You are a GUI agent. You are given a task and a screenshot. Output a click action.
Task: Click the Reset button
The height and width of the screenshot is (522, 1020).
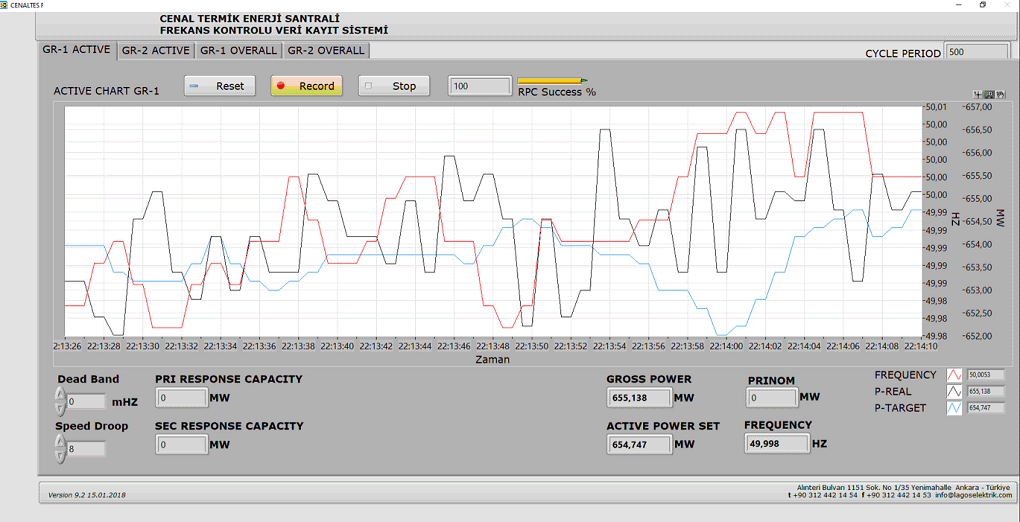click(x=219, y=86)
